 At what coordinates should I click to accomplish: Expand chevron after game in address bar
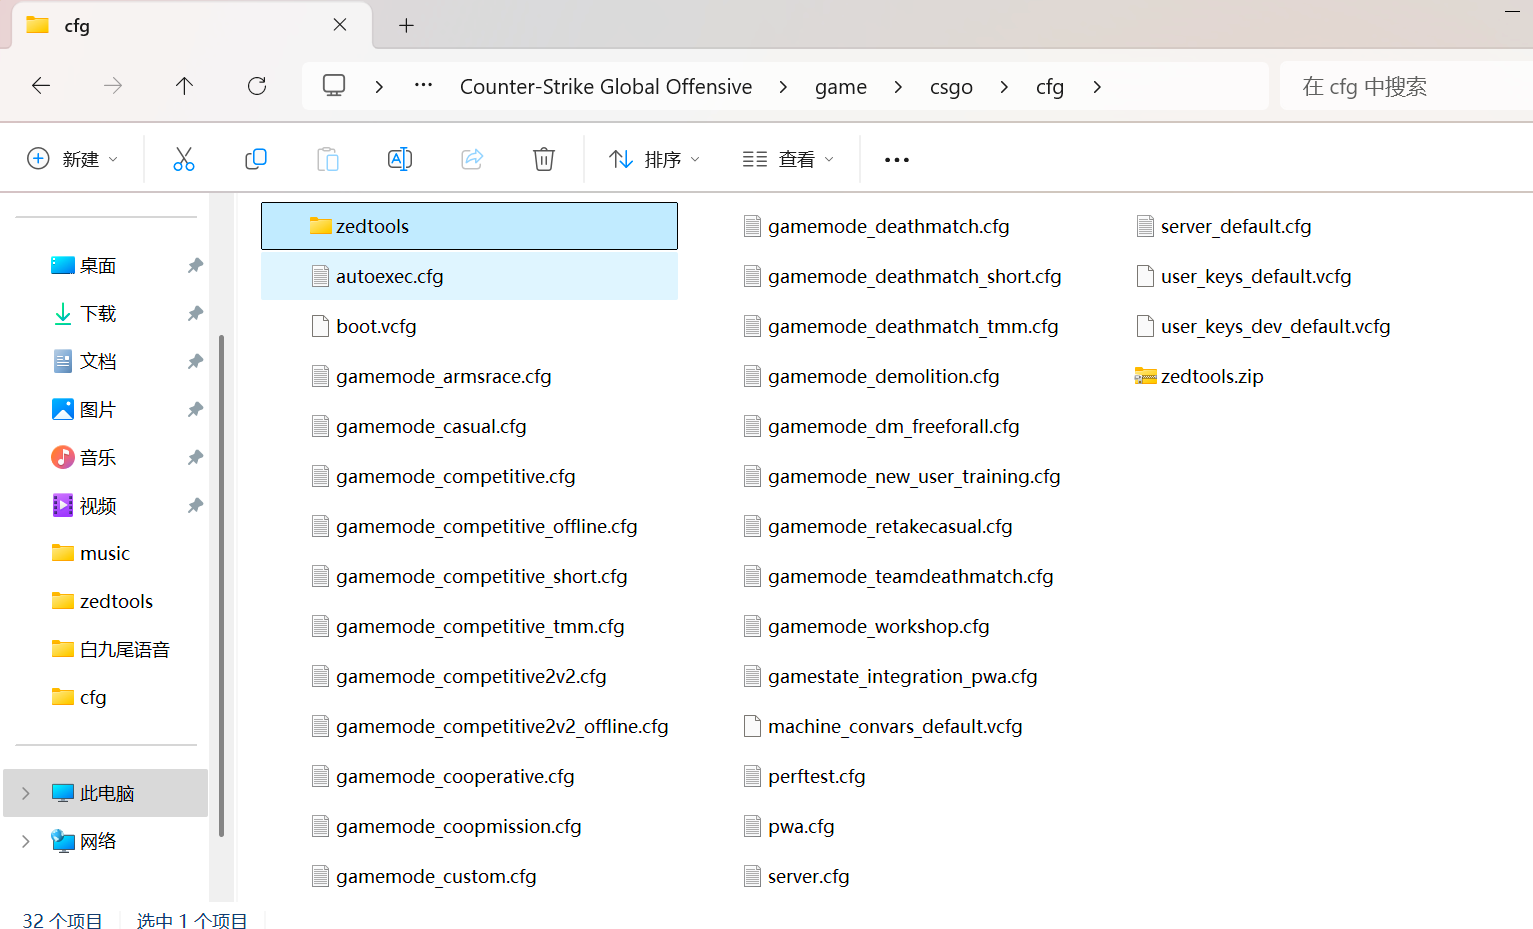click(x=898, y=87)
